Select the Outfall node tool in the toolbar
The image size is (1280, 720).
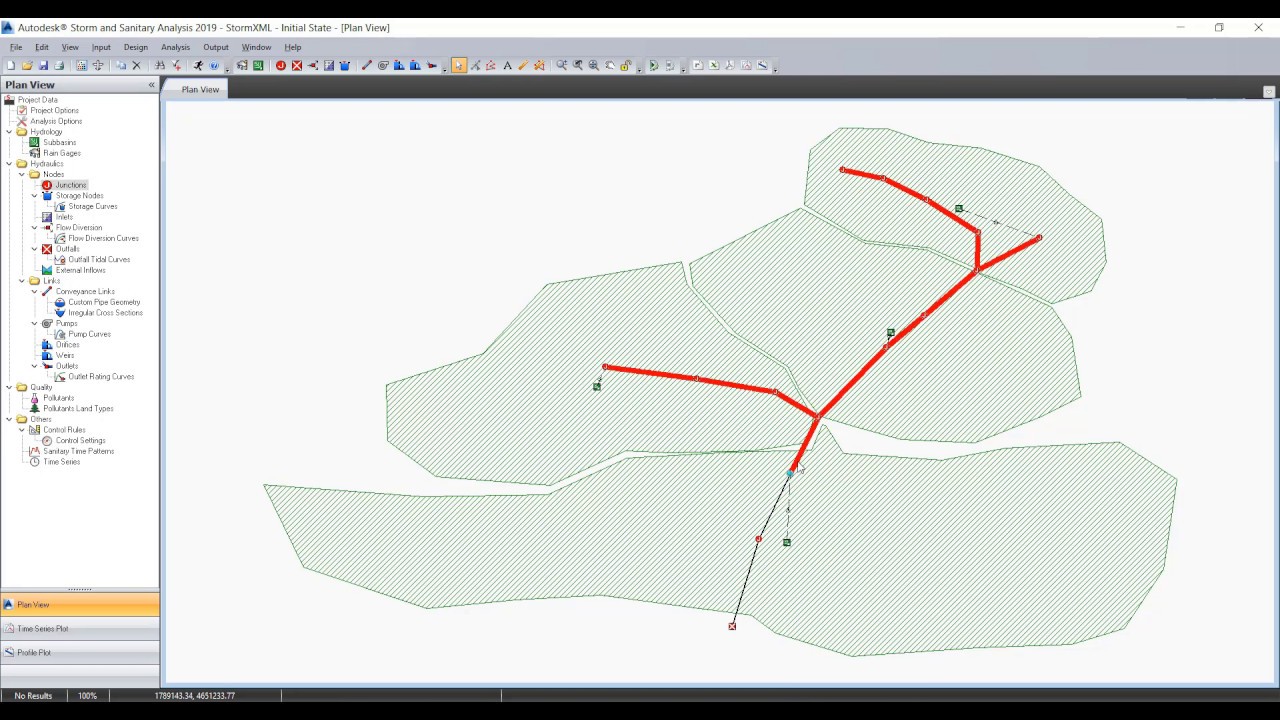297,66
